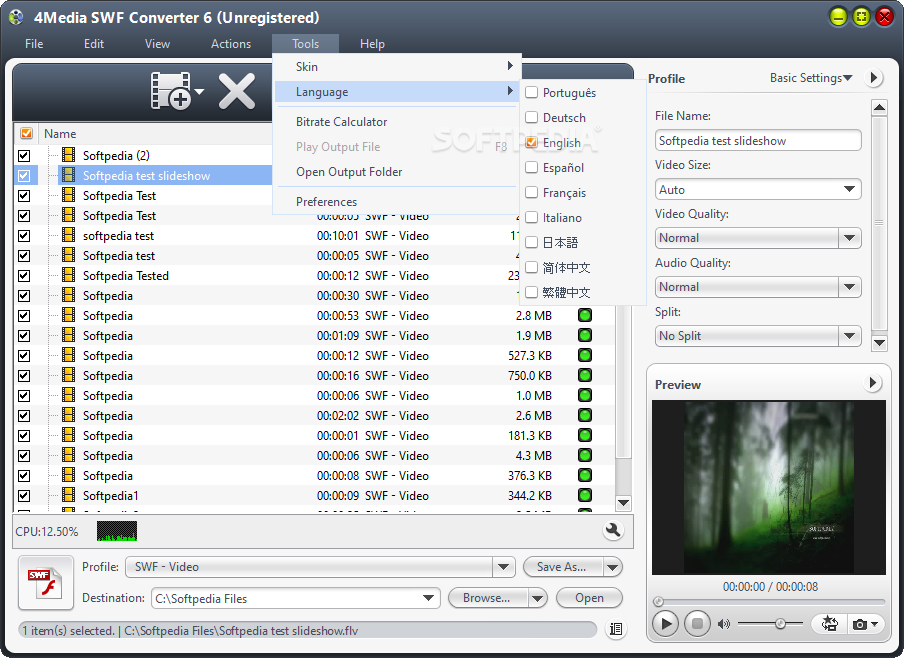Open the SWF - Video profile dropdown

[x=503, y=567]
